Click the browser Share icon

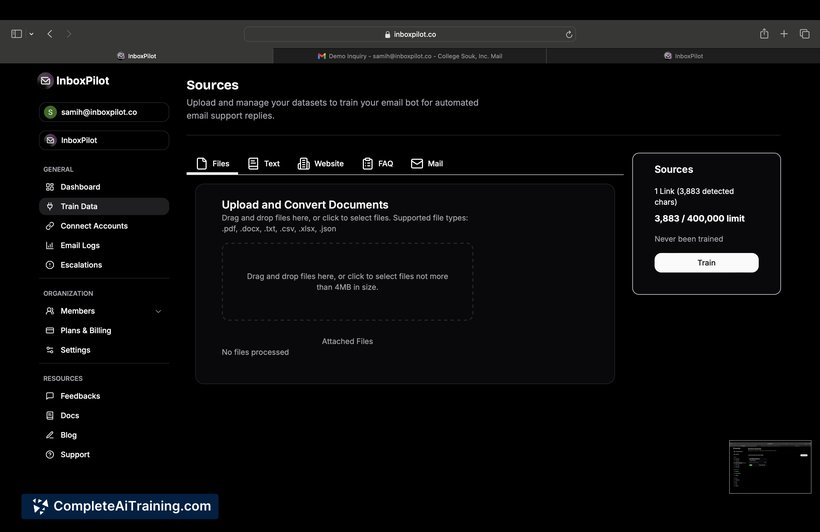click(764, 34)
